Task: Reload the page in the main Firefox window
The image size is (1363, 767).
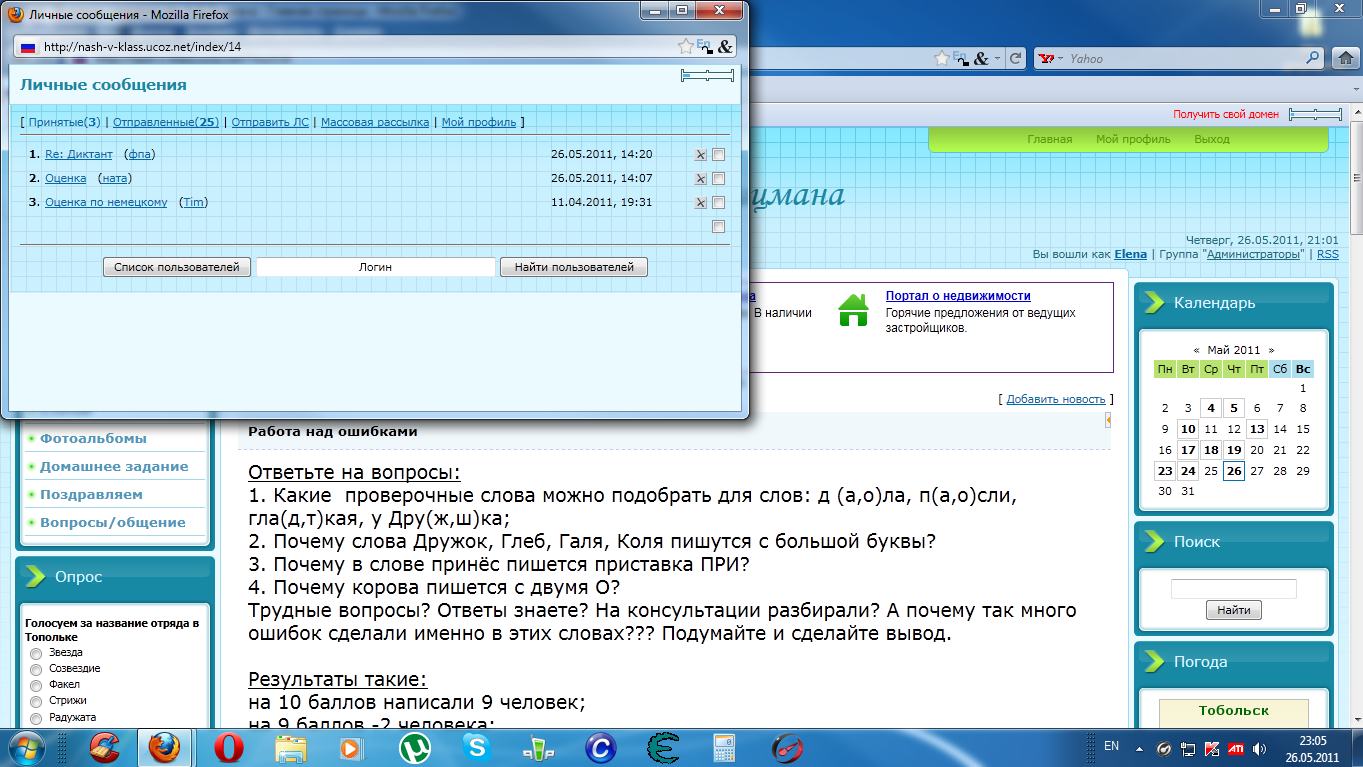Action: coord(1015,58)
